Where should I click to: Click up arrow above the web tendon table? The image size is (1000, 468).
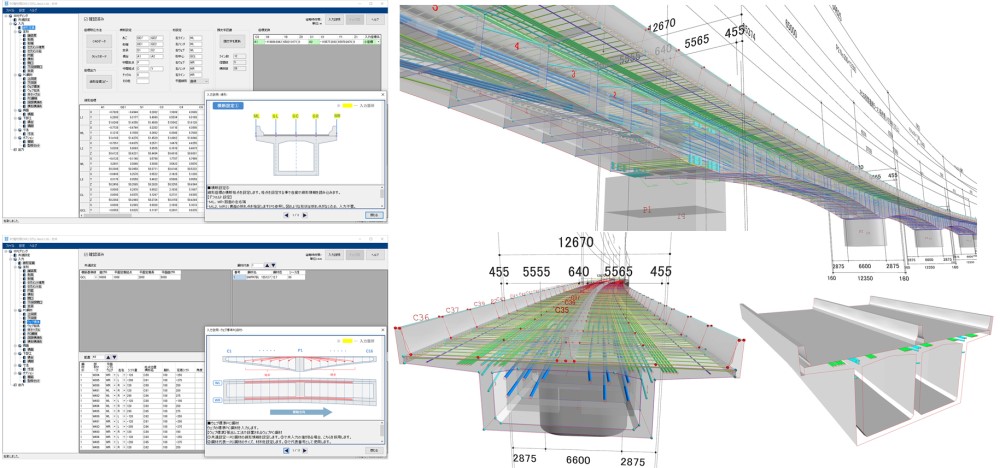click(108, 358)
